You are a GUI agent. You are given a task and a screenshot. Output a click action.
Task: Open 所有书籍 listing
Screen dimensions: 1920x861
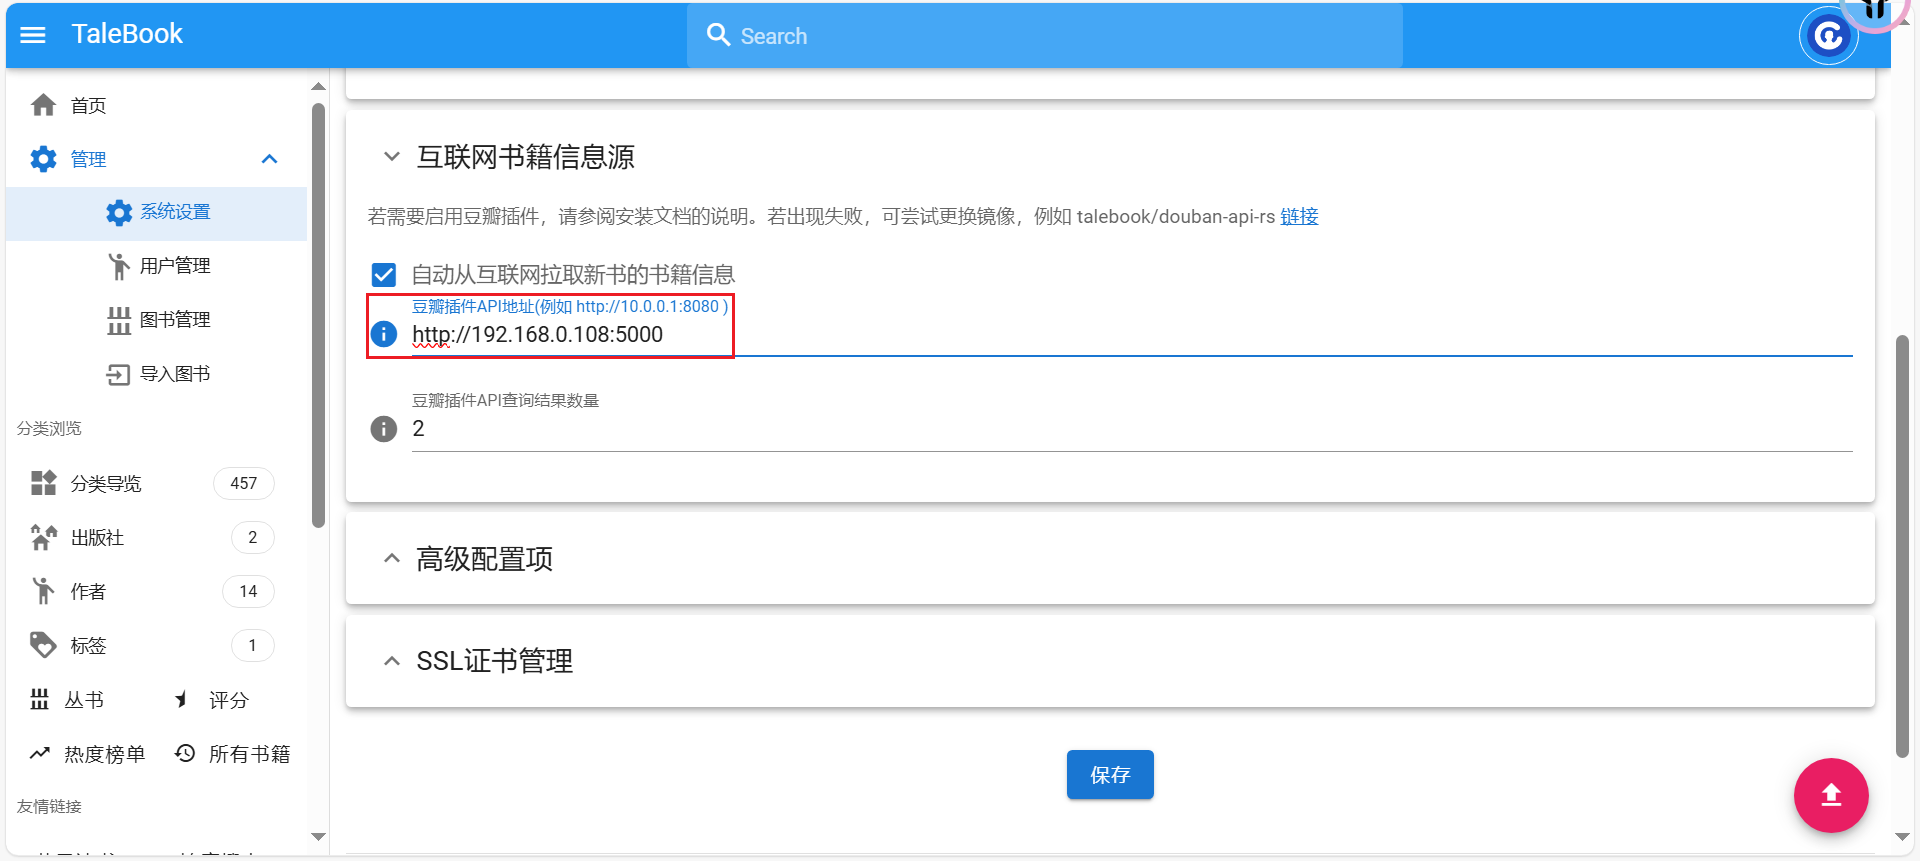[250, 754]
